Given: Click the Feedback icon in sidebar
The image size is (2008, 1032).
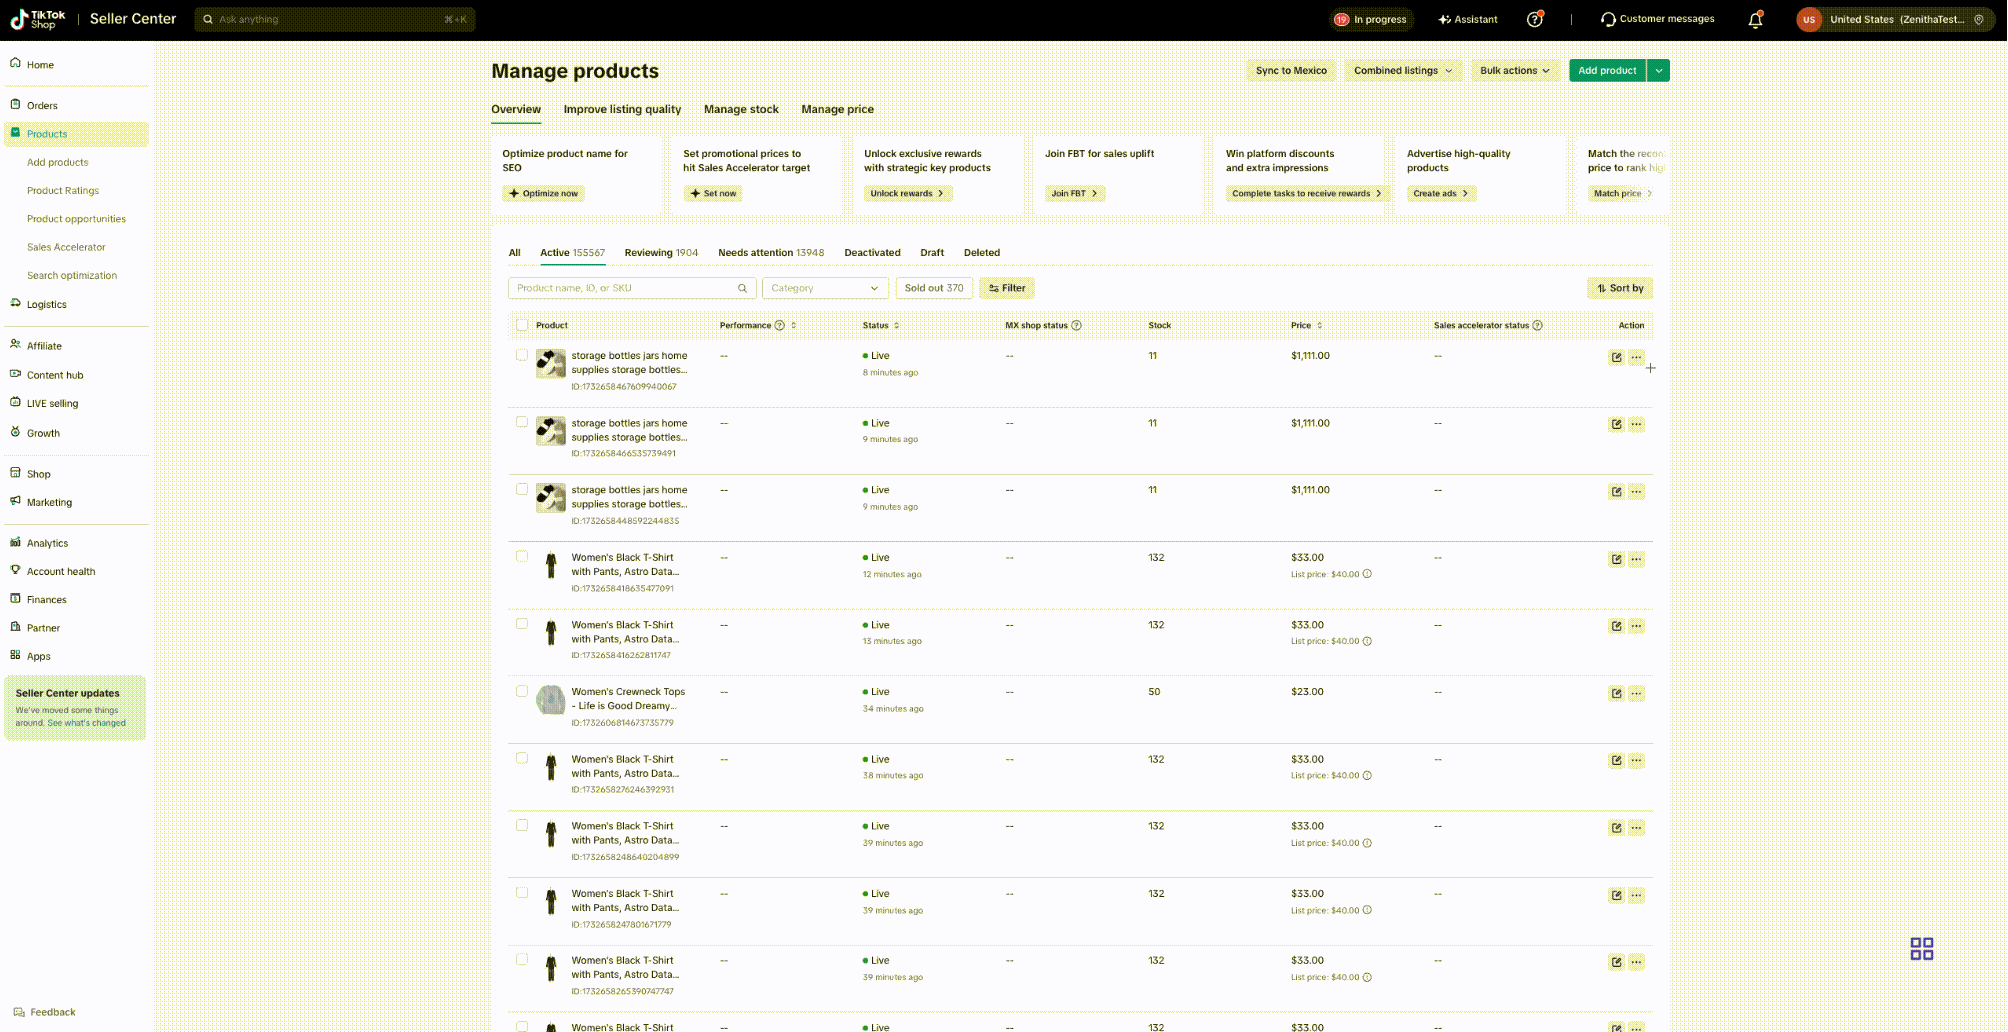Looking at the screenshot, I should (x=19, y=1012).
